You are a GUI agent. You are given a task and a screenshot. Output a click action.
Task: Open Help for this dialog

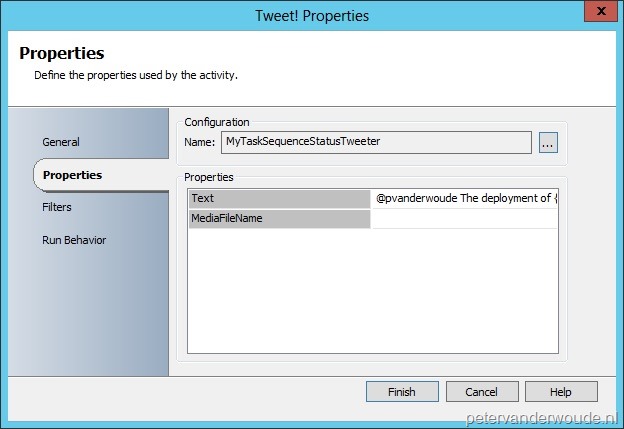(561, 392)
